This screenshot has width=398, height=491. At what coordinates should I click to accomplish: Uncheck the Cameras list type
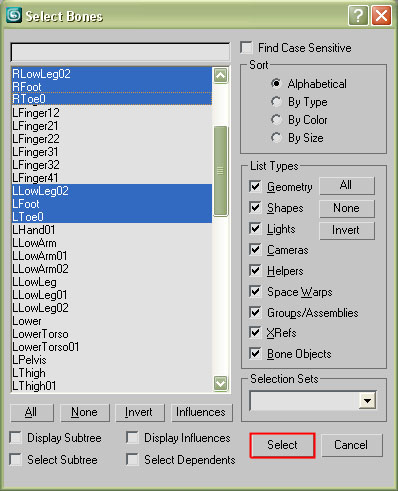pos(255,249)
